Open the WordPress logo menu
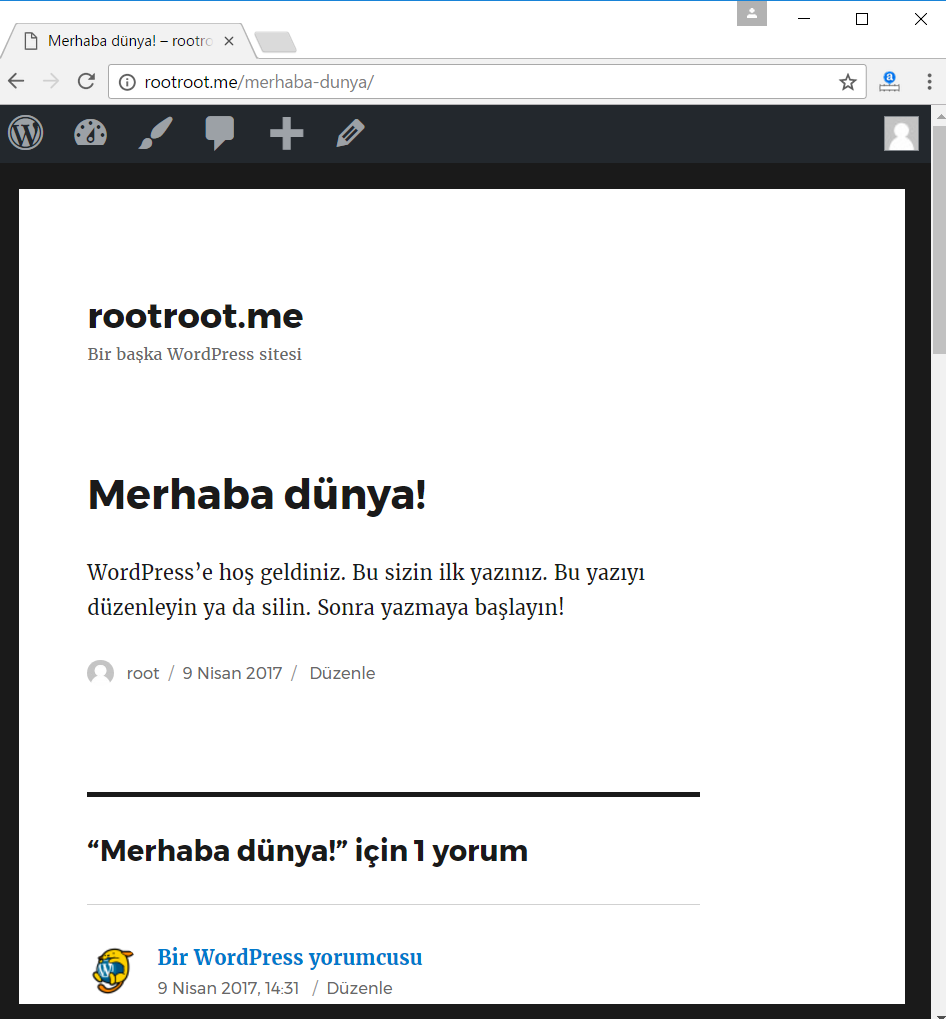This screenshot has width=946, height=1019. pos(25,133)
